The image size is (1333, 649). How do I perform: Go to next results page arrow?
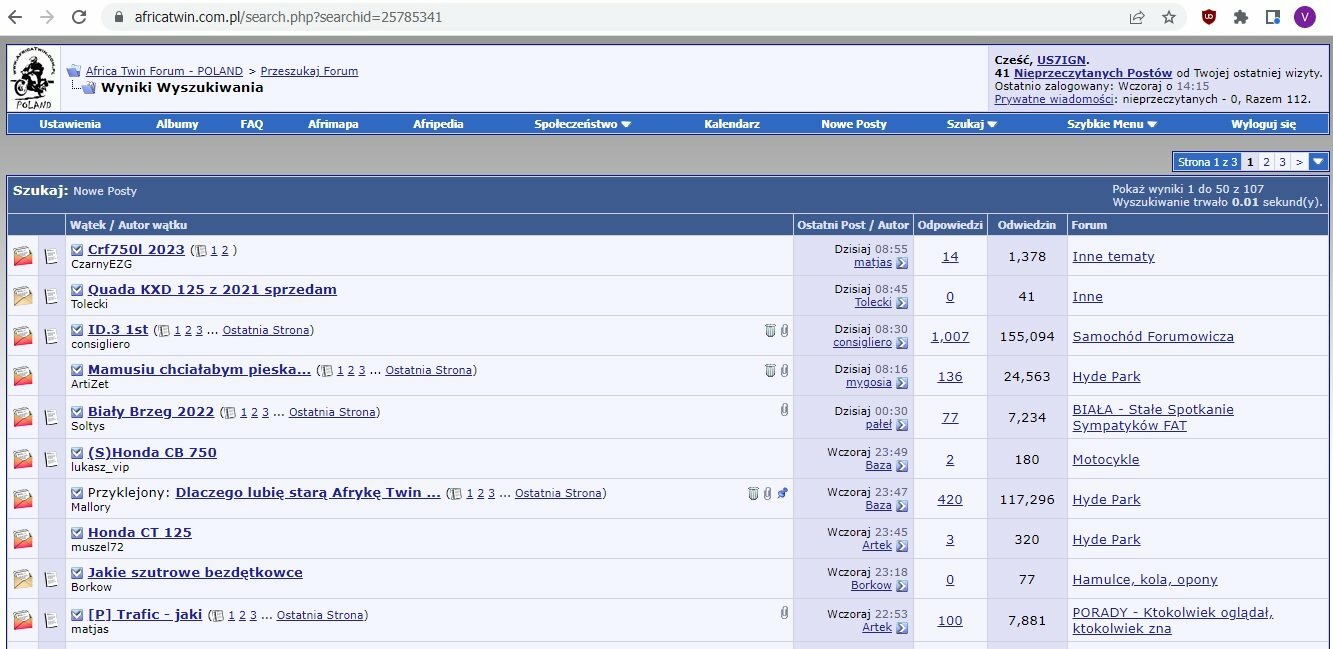(1299, 161)
